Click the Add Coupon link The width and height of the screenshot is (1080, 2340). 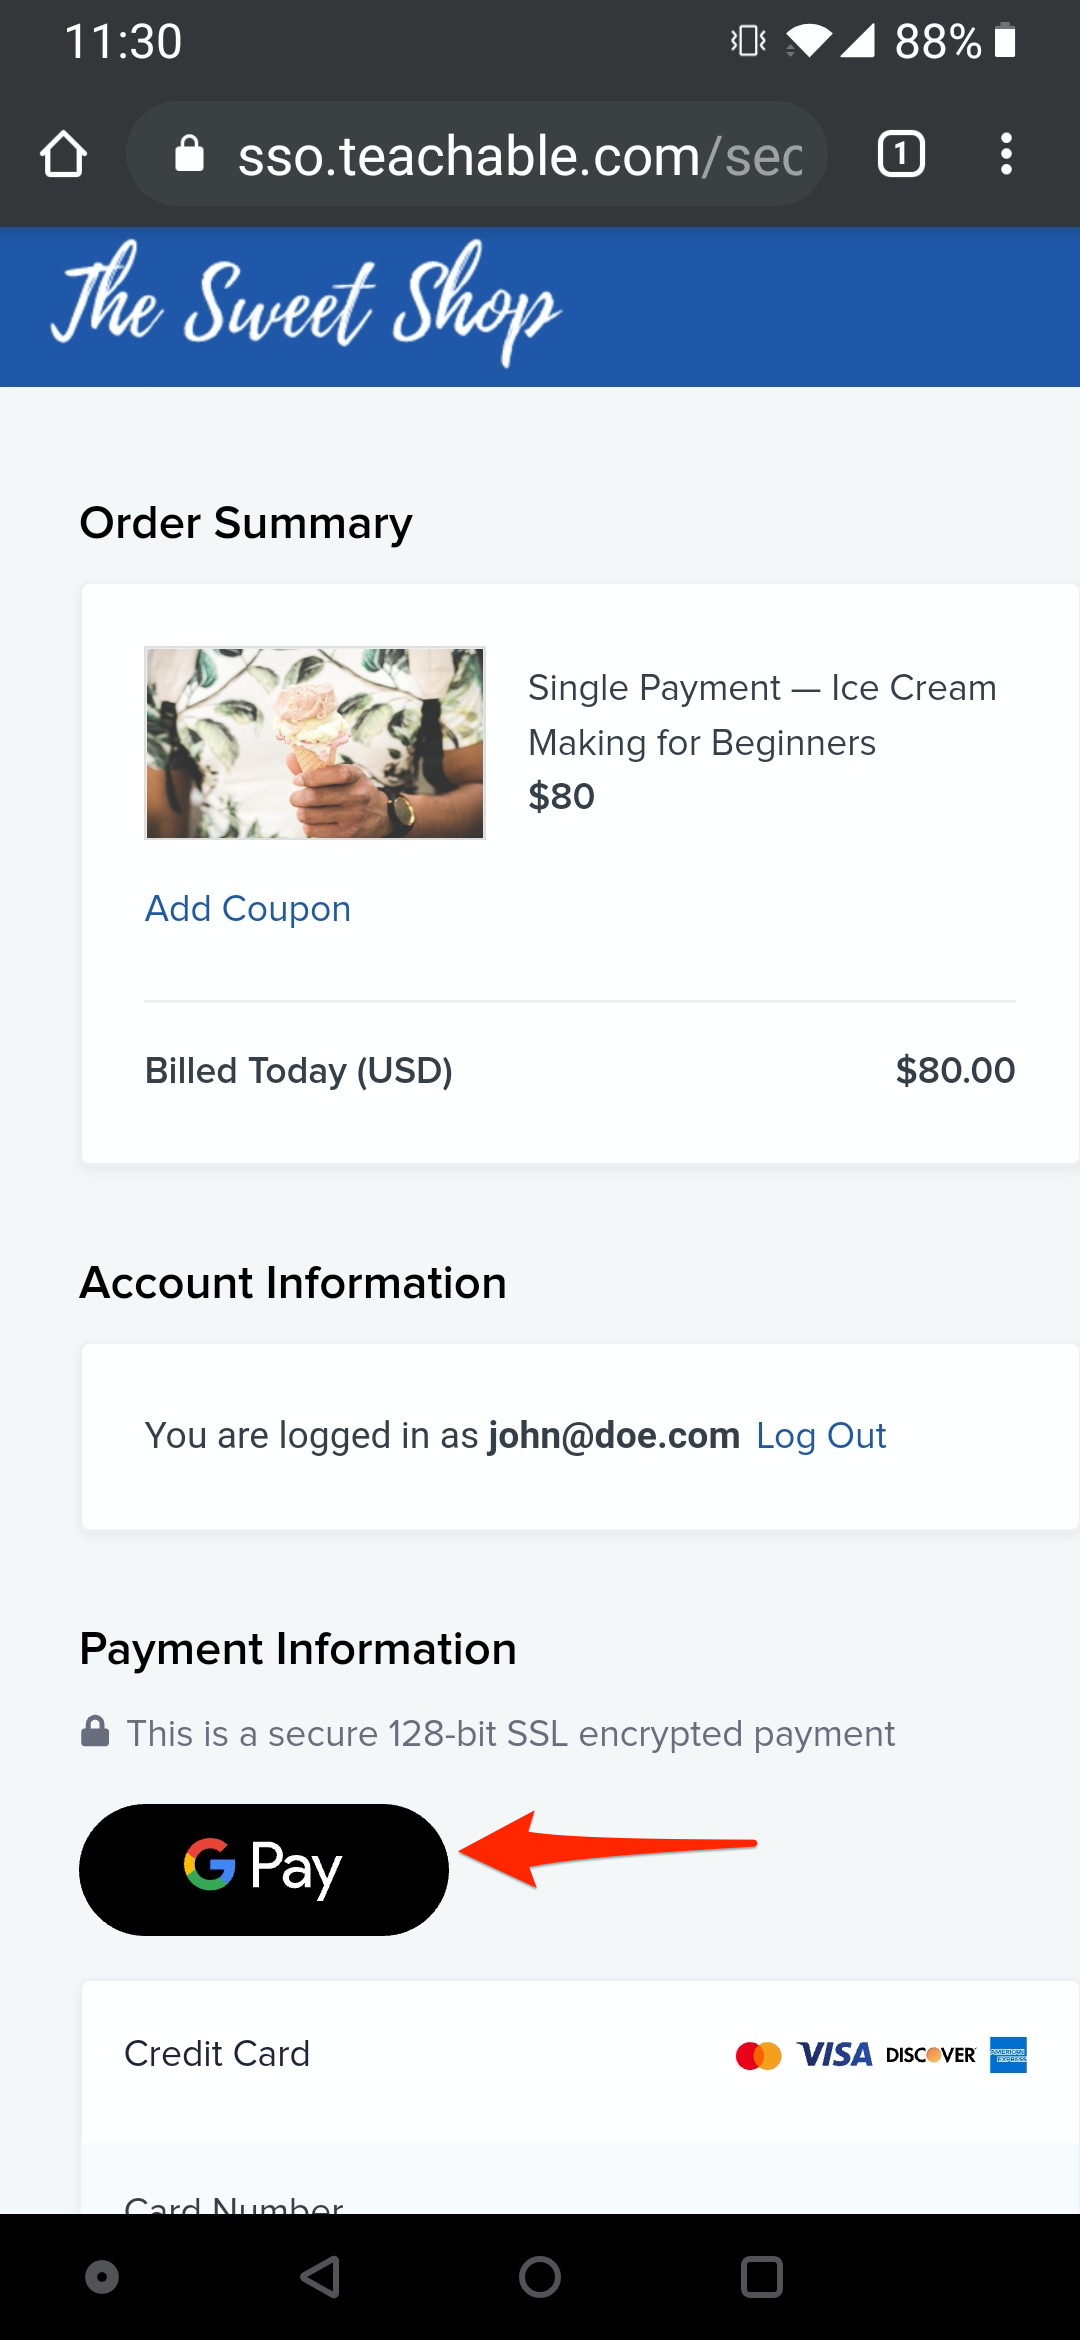pyautogui.click(x=248, y=908)
